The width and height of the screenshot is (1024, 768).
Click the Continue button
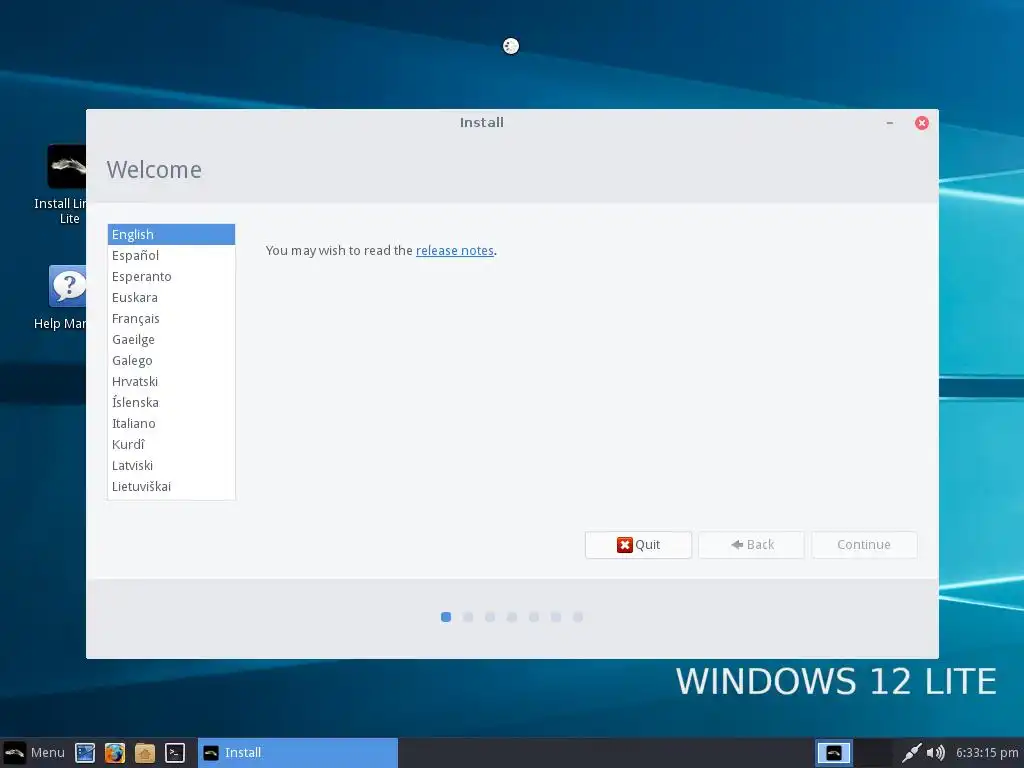click(864, 545)
